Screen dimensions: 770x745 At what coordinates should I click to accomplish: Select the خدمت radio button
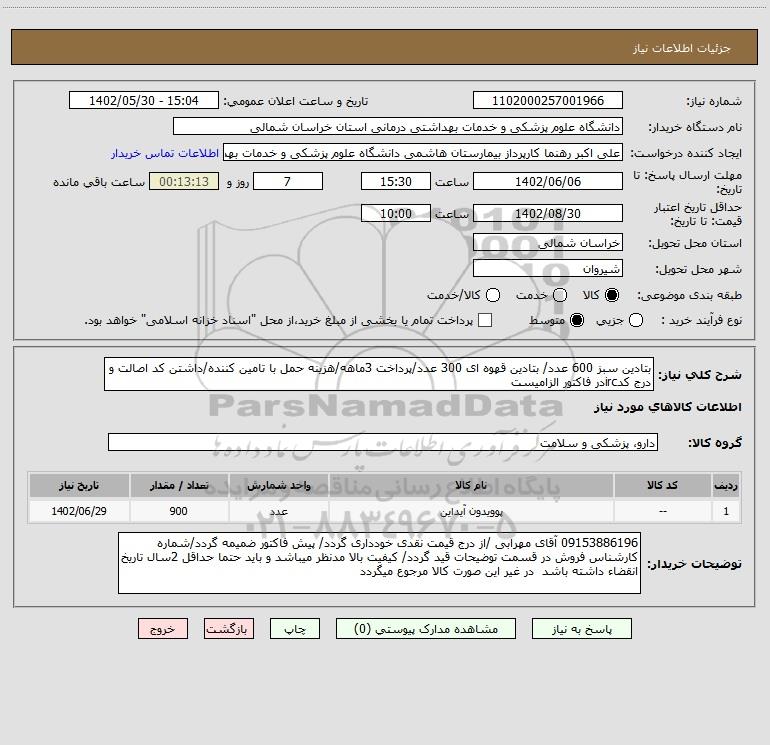click(560, 295)
